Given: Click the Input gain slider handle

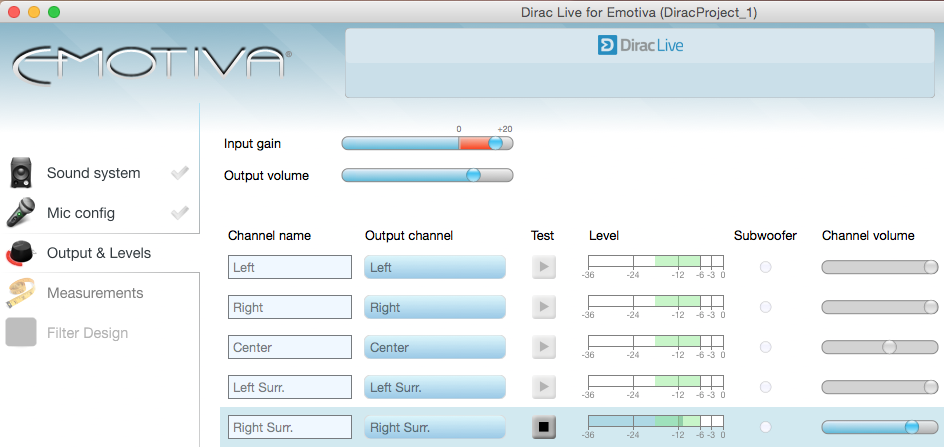Looking at the screenshot, I should tap(495, 143).
